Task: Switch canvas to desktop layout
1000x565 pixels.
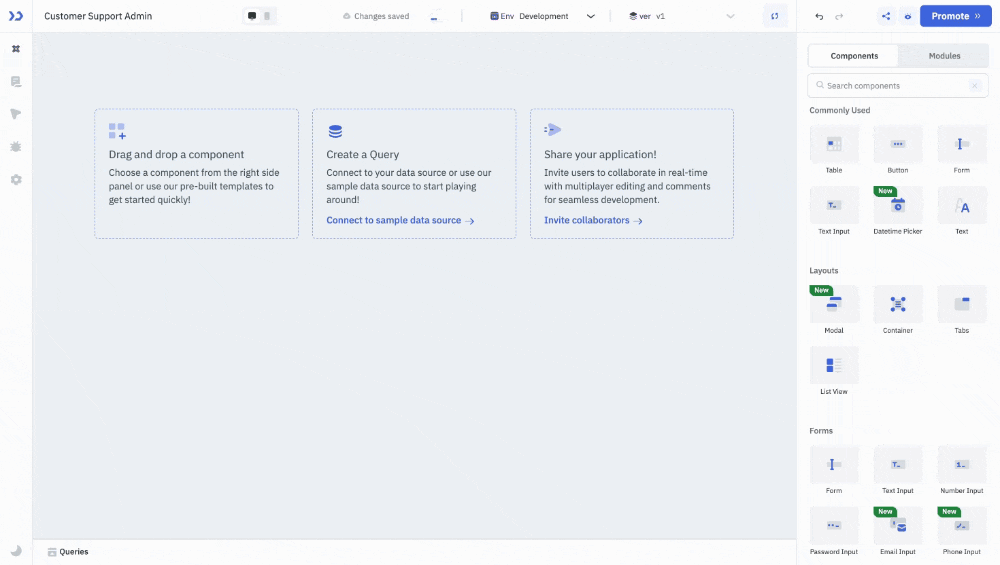Action: pyautogui.click(x=252, y=16)
